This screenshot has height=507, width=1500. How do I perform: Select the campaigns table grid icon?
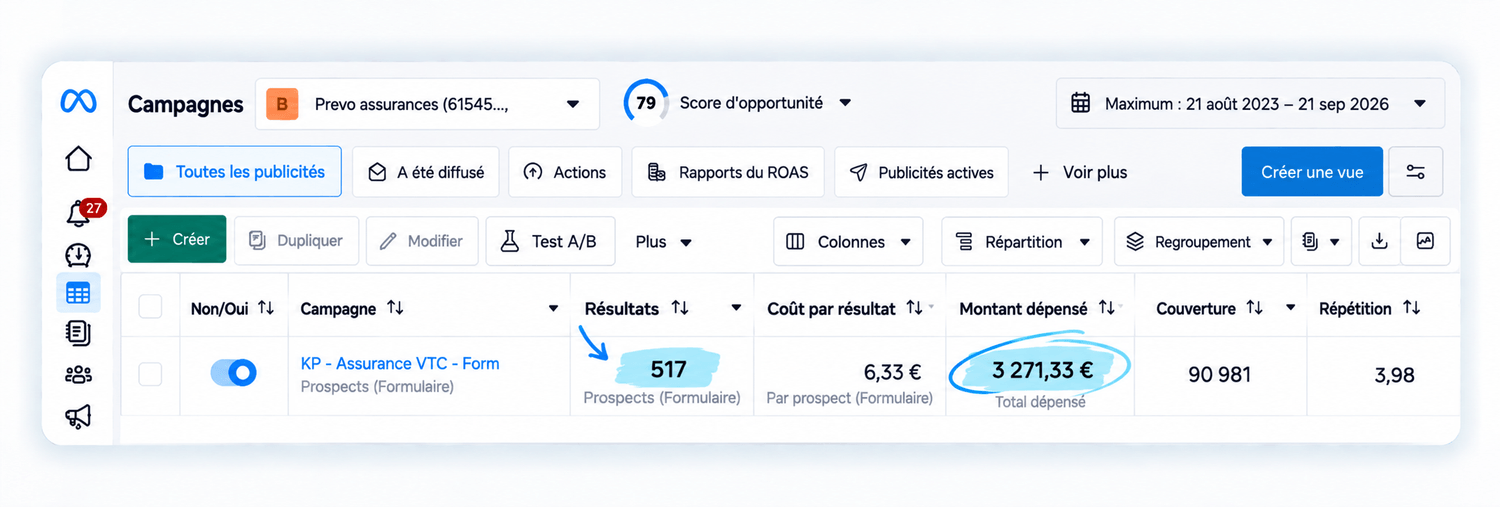78,293
